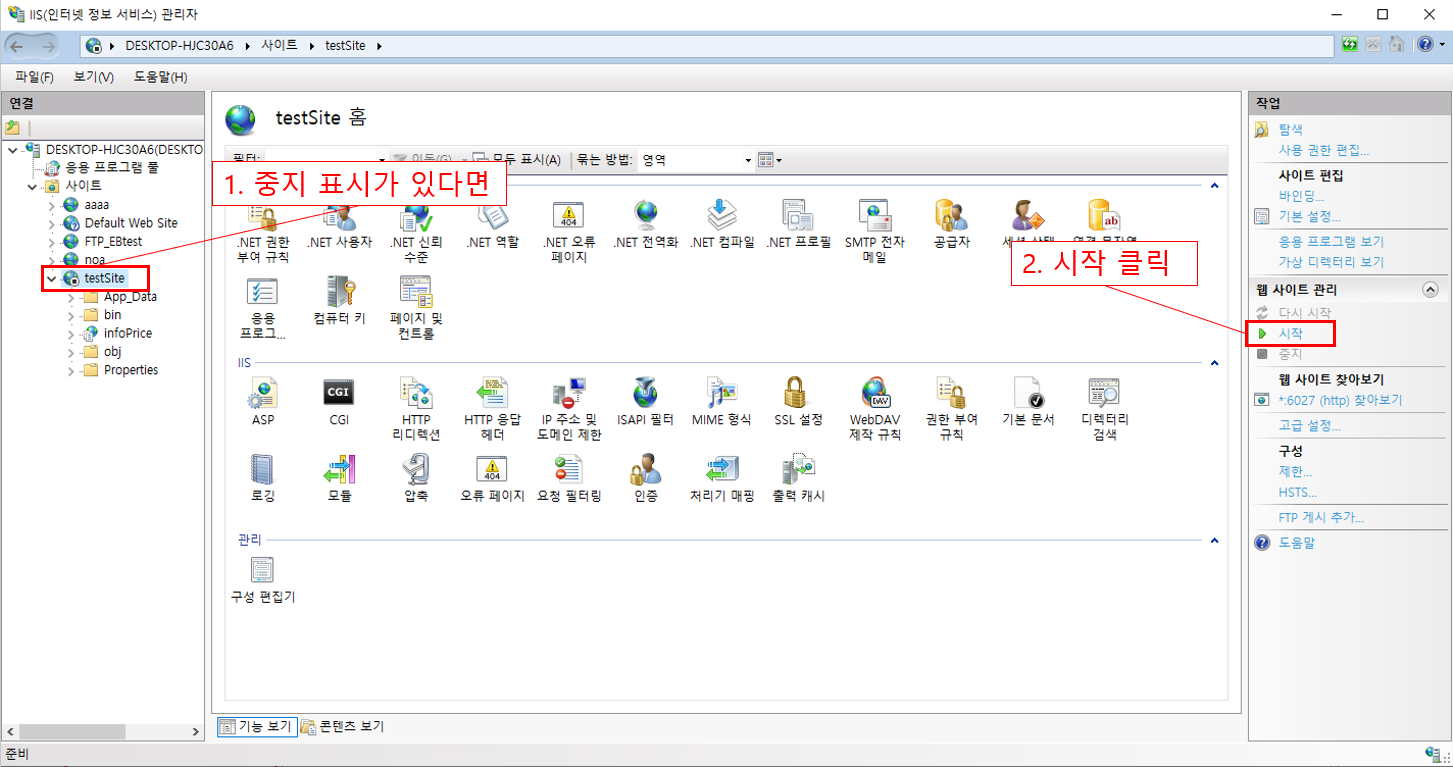Open 기본 설정... link

pos(1309,216)
